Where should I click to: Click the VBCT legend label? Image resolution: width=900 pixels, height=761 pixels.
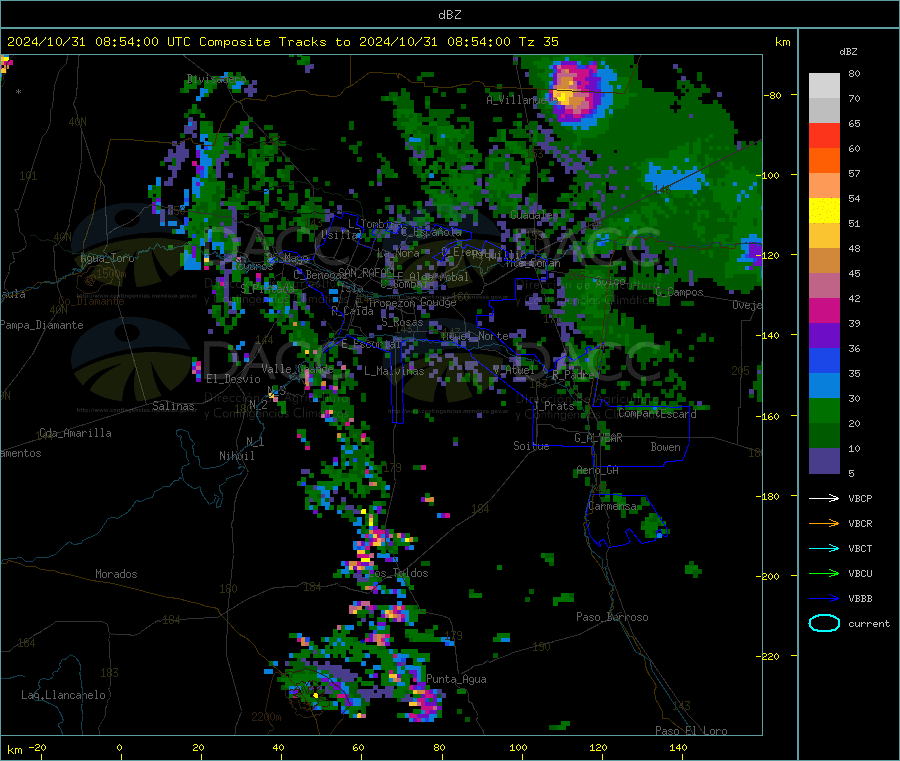click(x=860, y=549)
